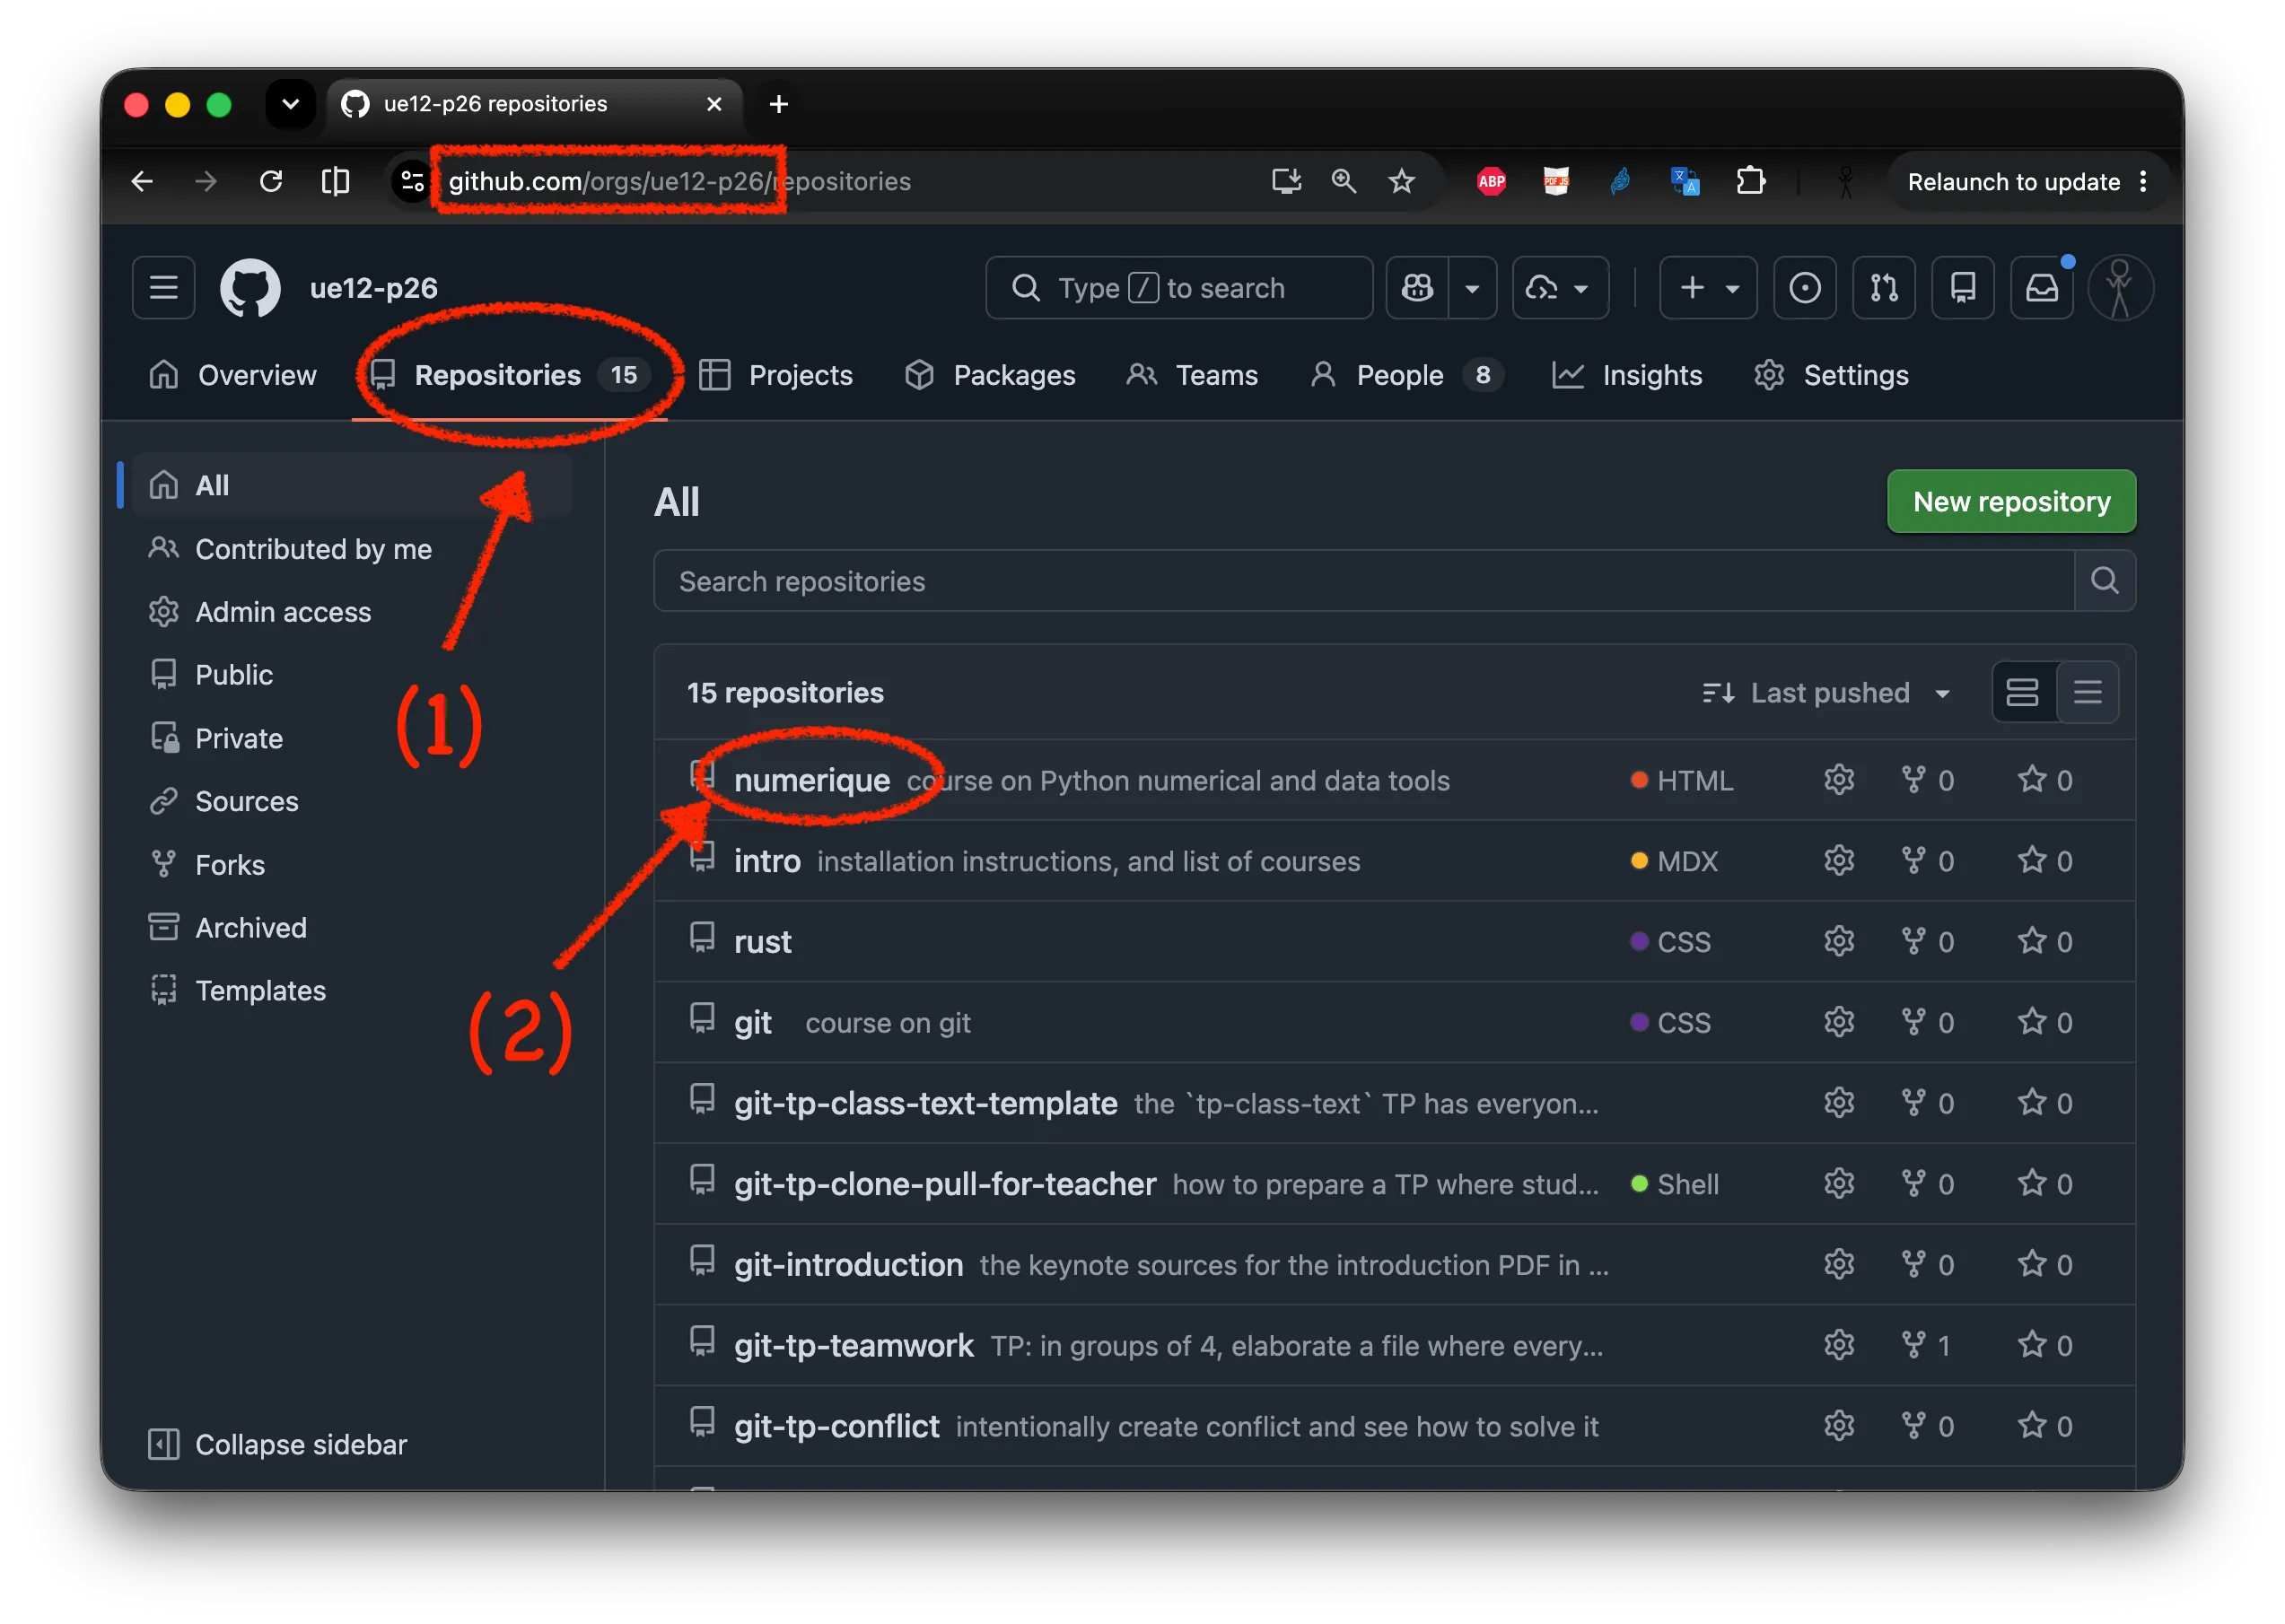Switch to the Projects tab

click(776, 375)
